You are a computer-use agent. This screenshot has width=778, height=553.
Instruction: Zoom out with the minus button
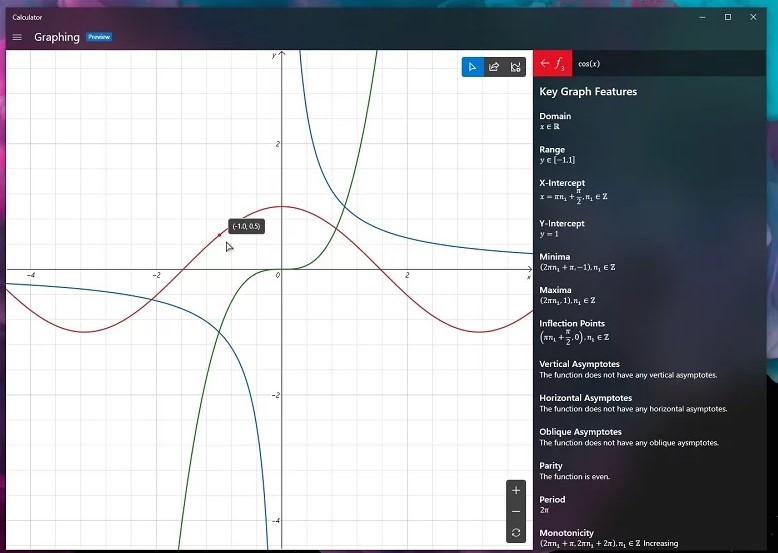(x=516, y=511)
